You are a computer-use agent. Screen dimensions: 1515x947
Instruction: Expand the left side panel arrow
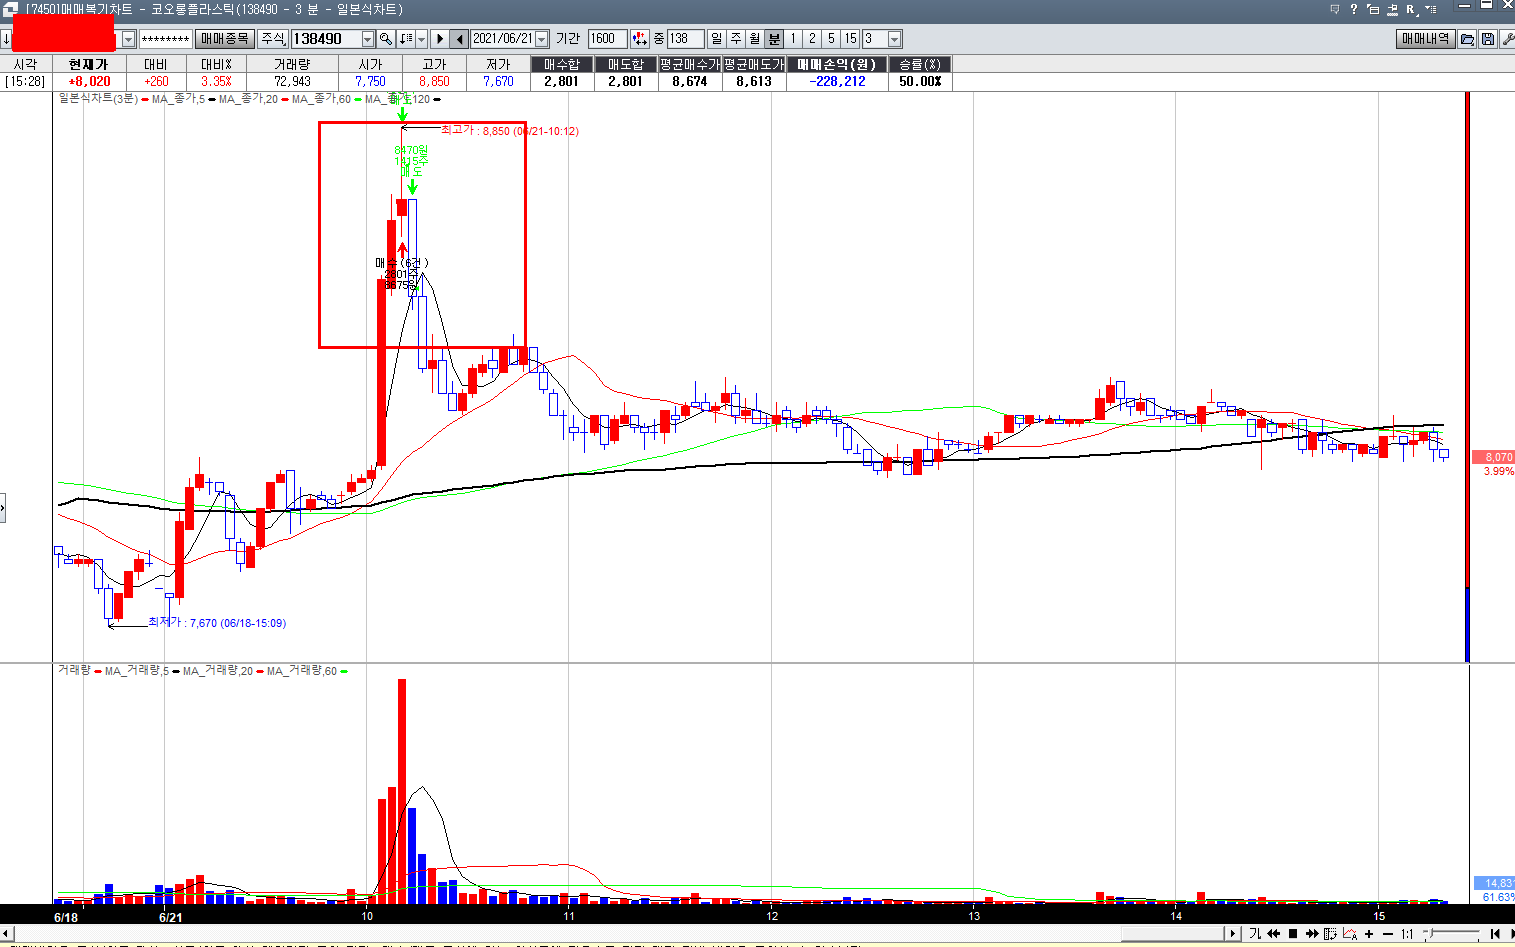3,508
